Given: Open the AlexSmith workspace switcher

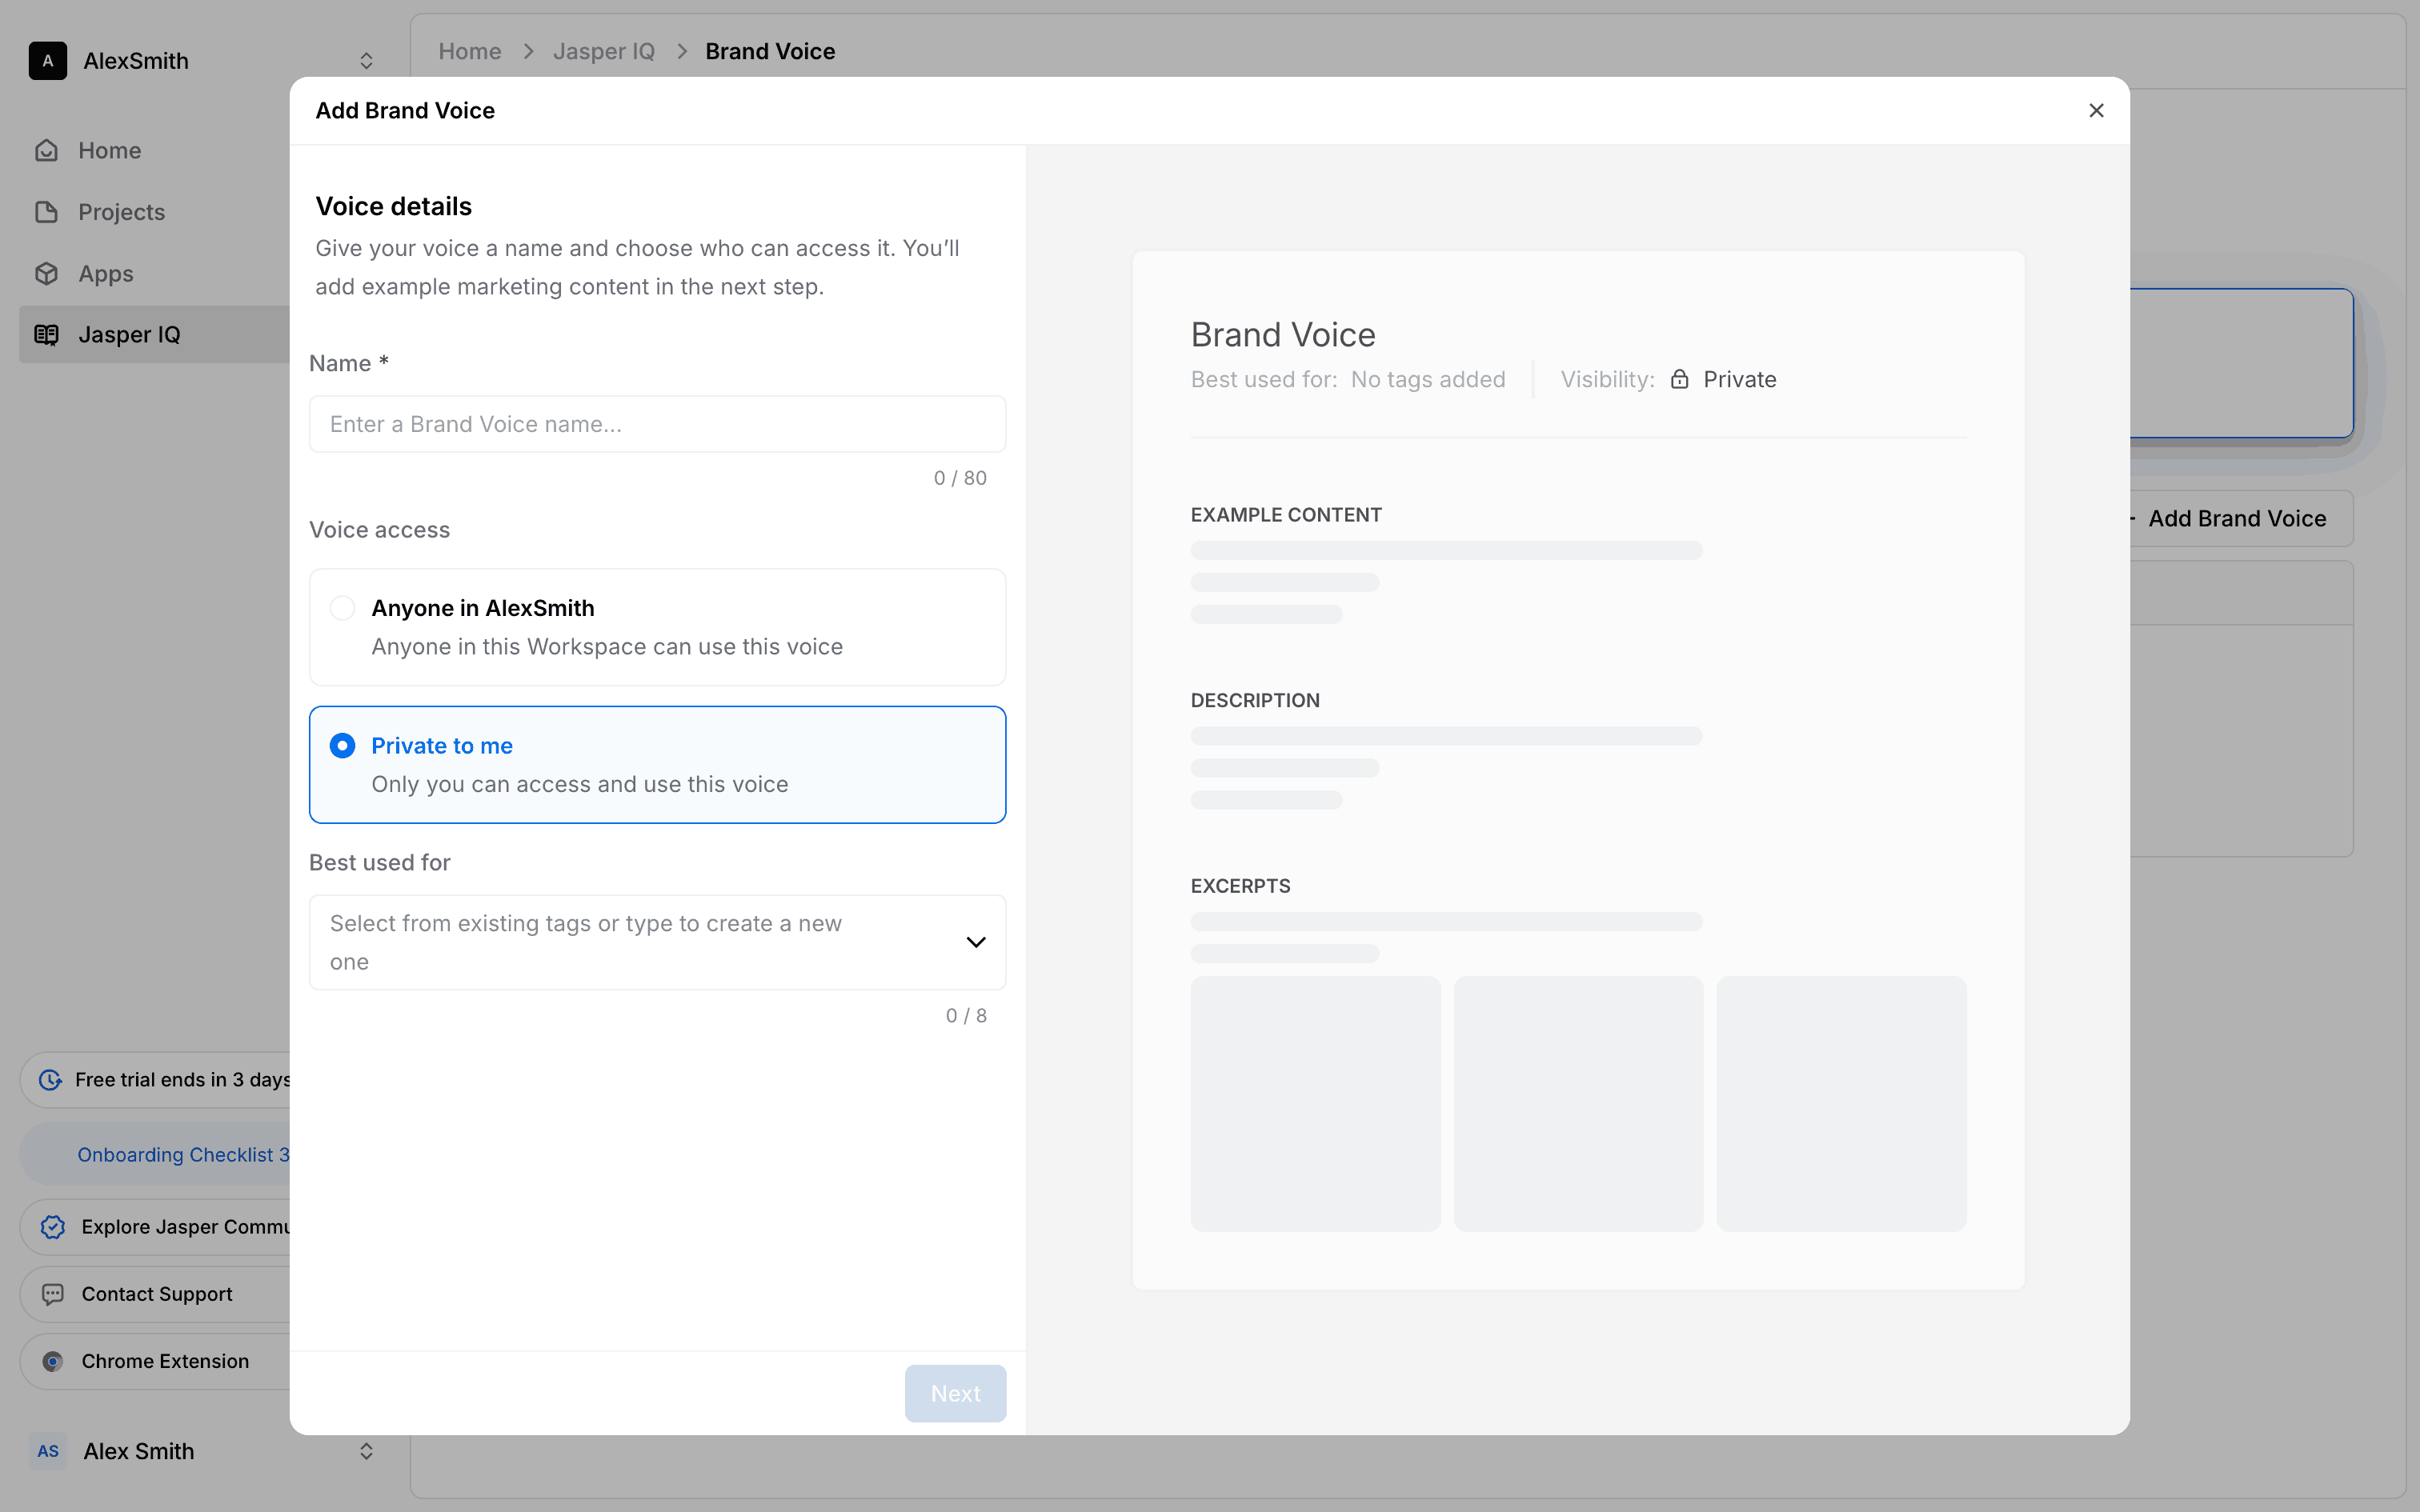Looking at the screenshot, I should point(366,61).
